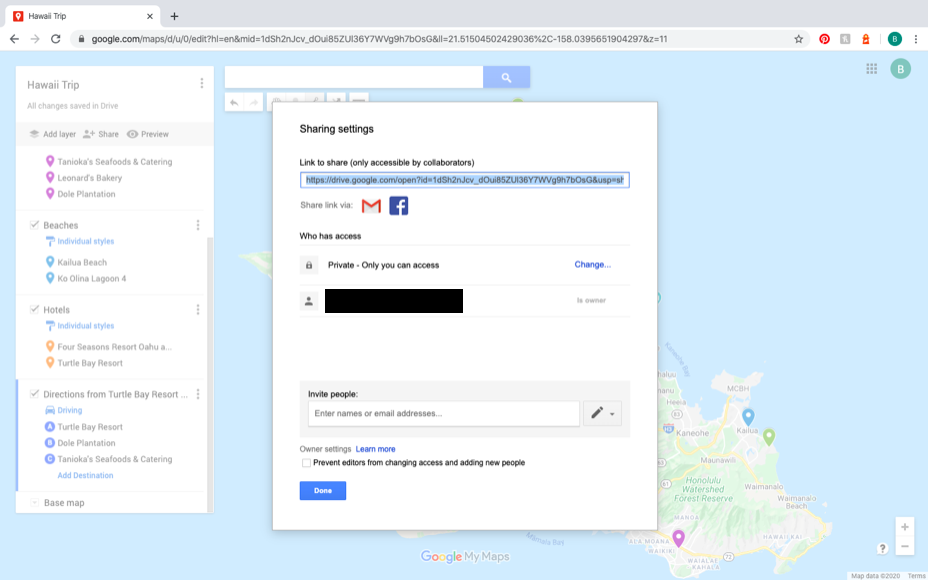Click Add layer in the sidebar
Viewport: 928px width, 580px height.
coord(53,134)
